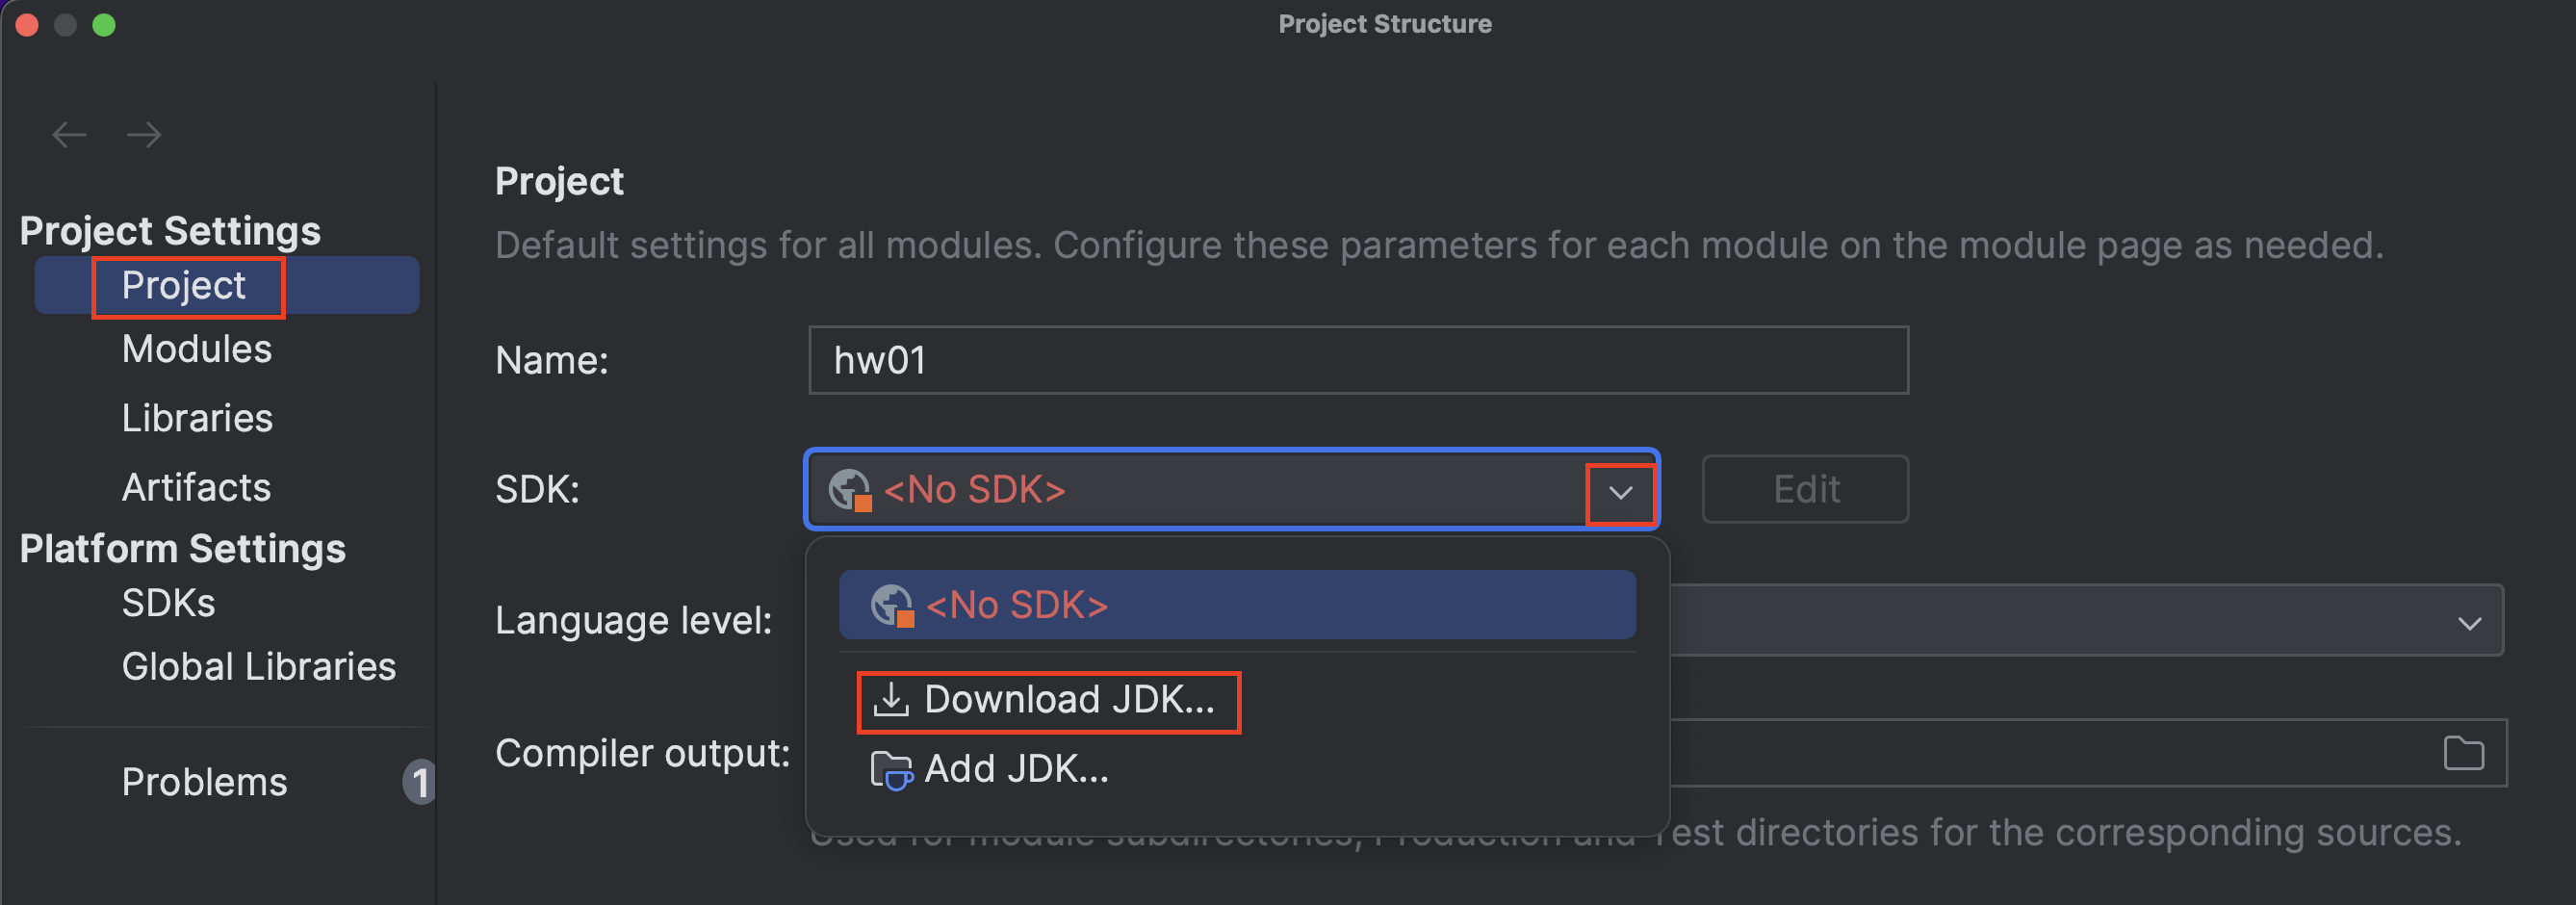This screenshot has width=2576, height=905.
Task: Select Global Libraries in the sidebar
Action: click(258, 665)
